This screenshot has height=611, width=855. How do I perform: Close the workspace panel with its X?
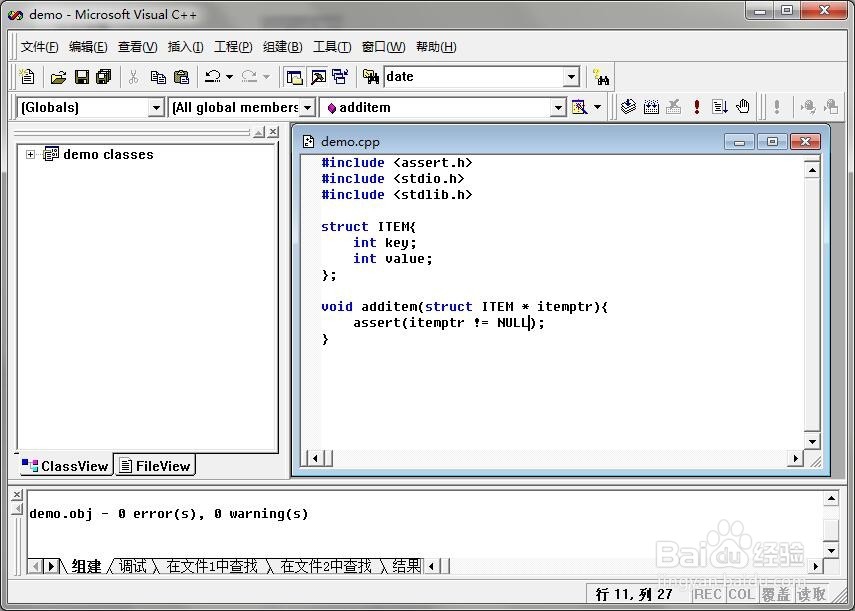[273, 132]
